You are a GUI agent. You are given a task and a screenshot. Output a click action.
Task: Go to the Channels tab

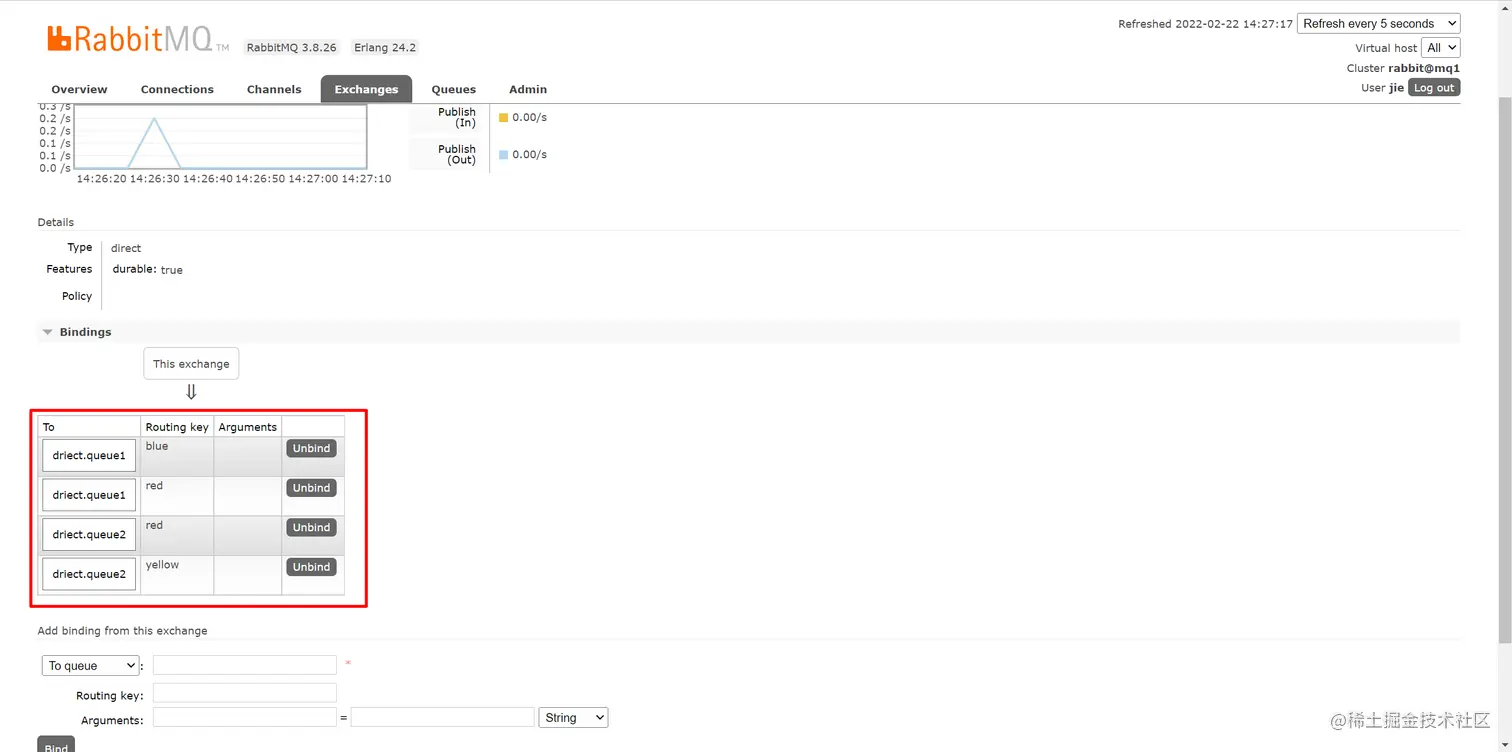274,89
